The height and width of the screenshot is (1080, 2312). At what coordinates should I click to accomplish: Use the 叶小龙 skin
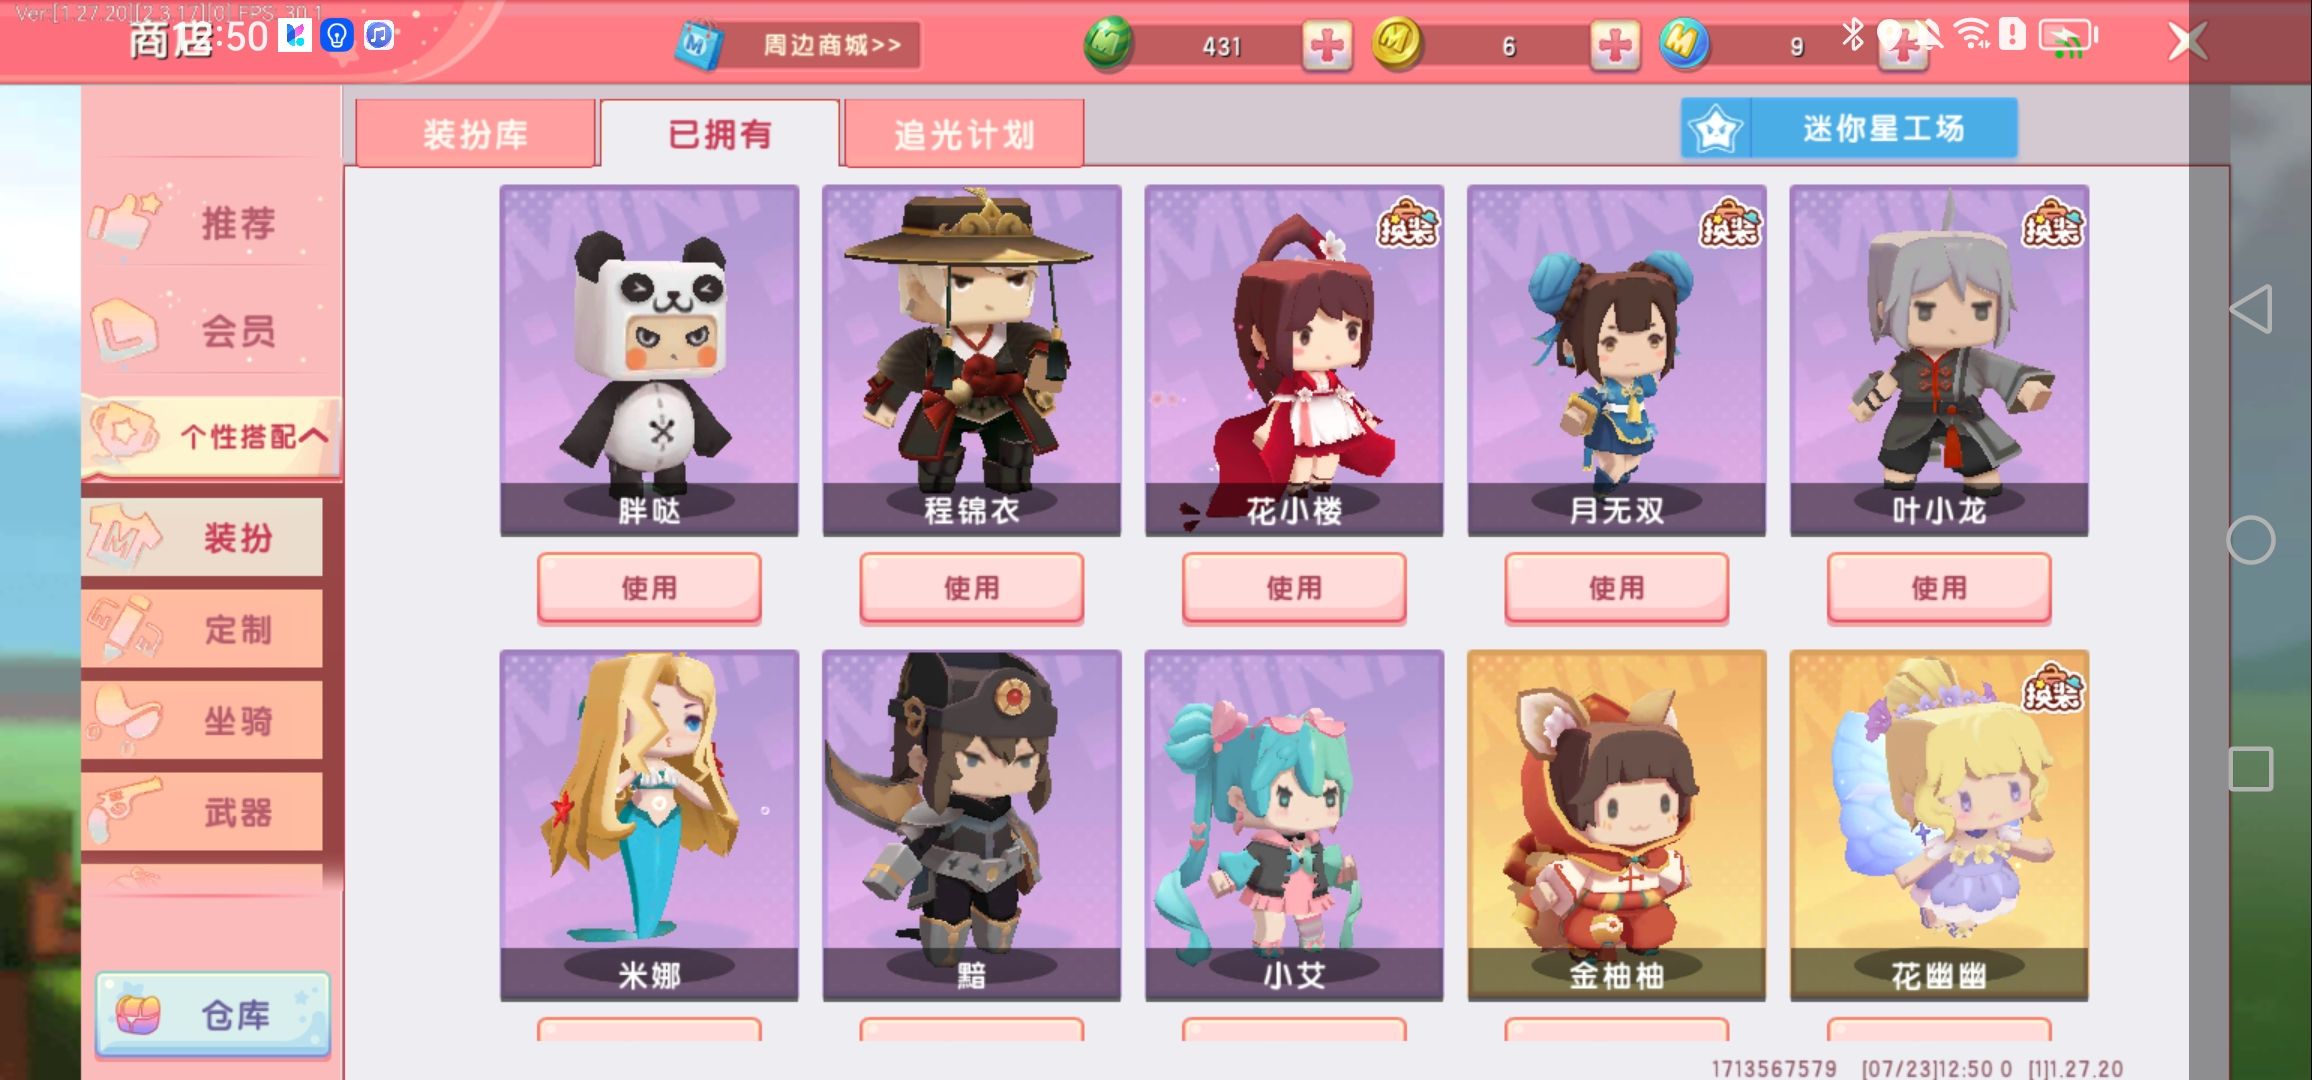pos(1939,588)
